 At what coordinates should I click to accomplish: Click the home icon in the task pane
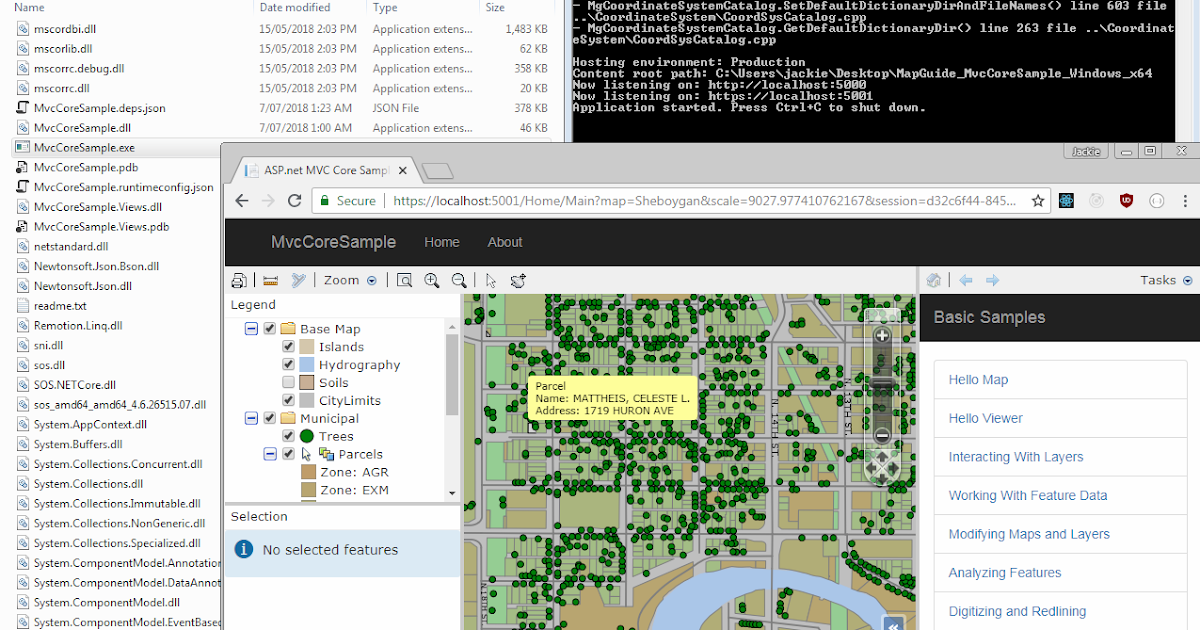[x=933, y=280]
